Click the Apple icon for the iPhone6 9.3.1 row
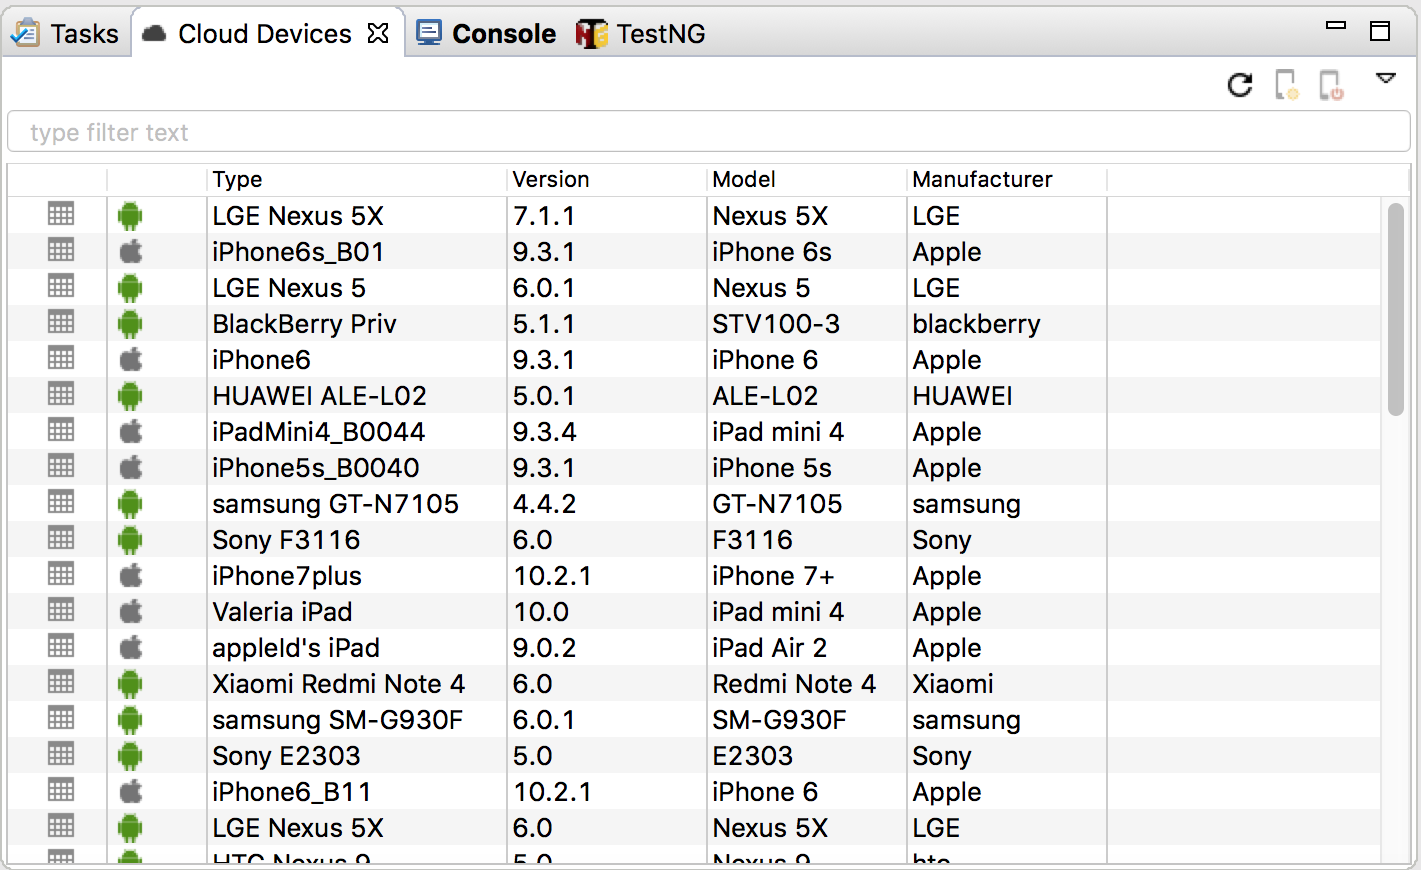 coord(131,360)
